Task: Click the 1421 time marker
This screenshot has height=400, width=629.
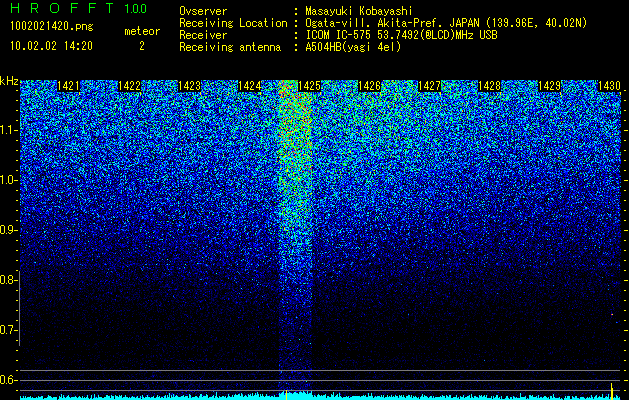Action: (69, 86)
